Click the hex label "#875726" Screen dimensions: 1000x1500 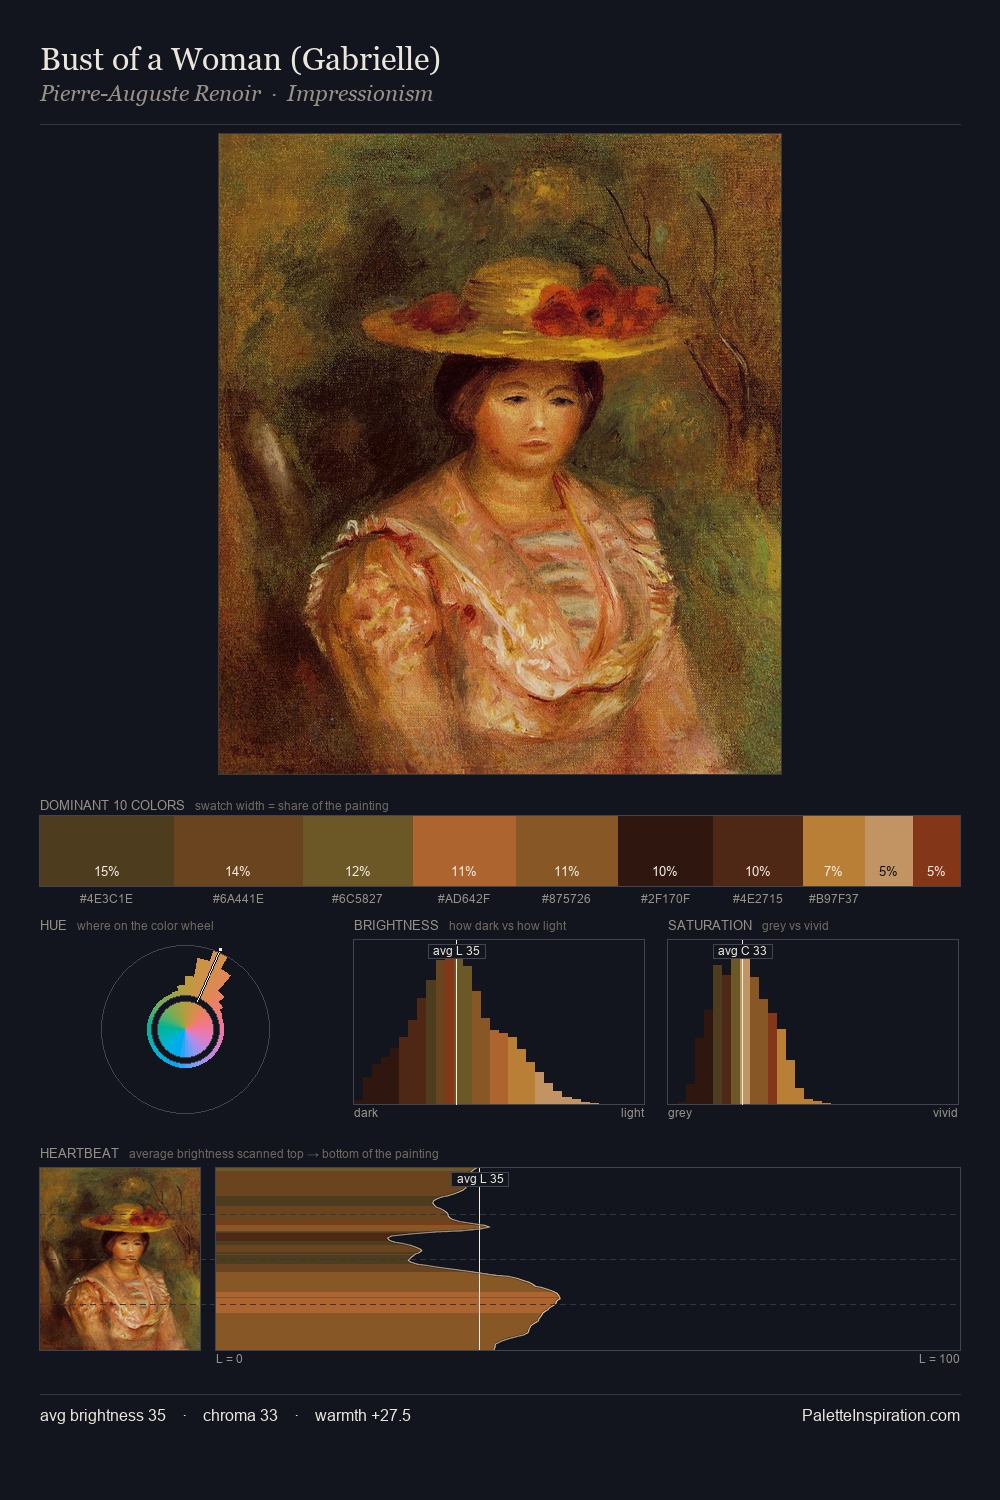pos(566,898)
